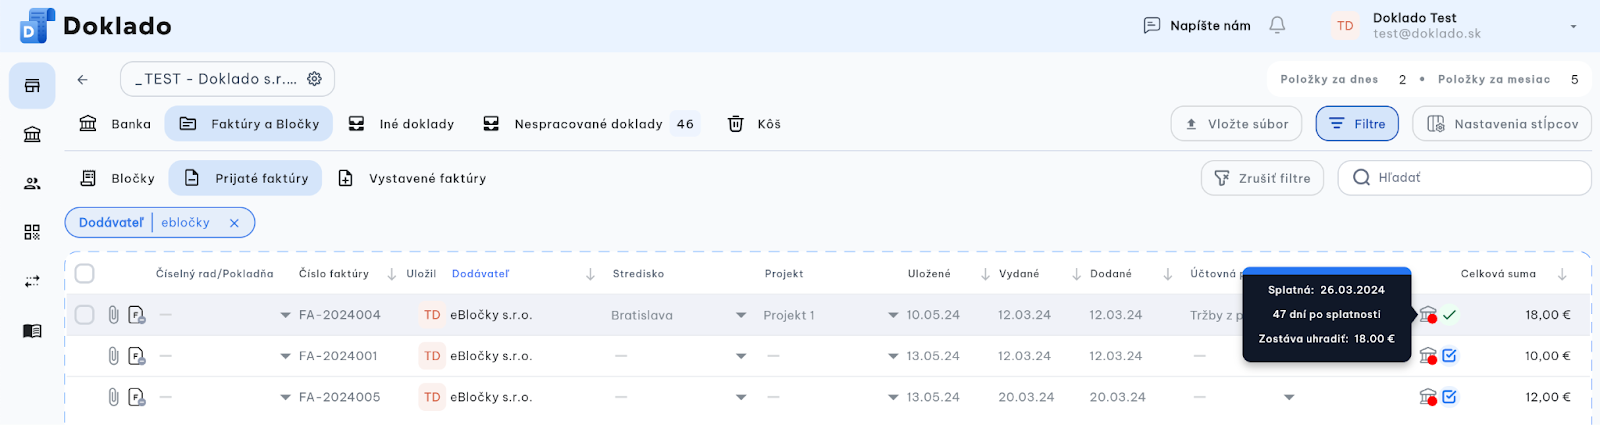The image size is (1600, 425).
Task: Click 18,00 € total amount
Action: 1548,315
